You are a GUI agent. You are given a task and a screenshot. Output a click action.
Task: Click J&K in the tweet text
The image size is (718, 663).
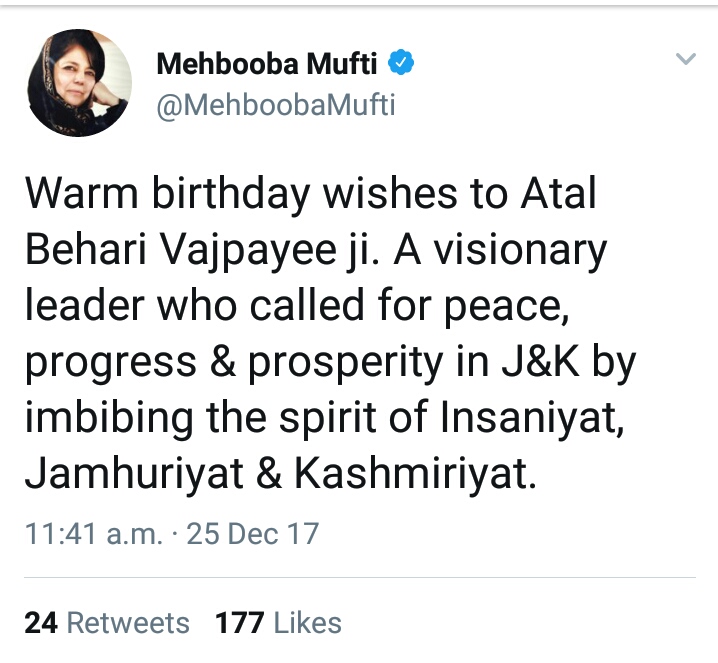540,361
